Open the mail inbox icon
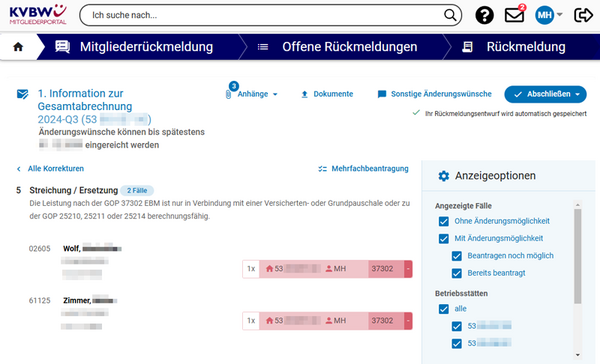Image resolution: width=600 pixels, height=364 pixels. click(x=514, y=15)
